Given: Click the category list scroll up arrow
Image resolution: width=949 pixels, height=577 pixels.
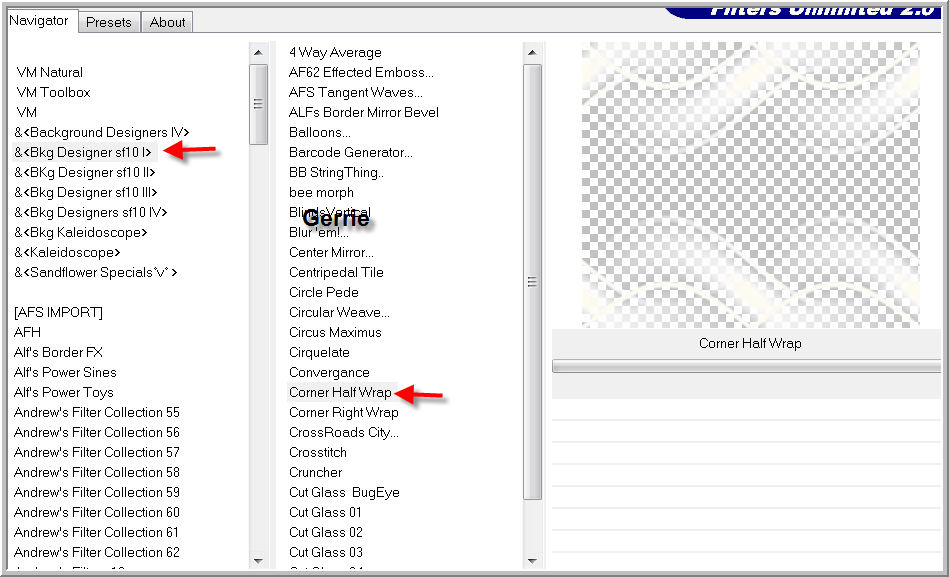Looking at the screenshot, I should click(x=258, y=53).
